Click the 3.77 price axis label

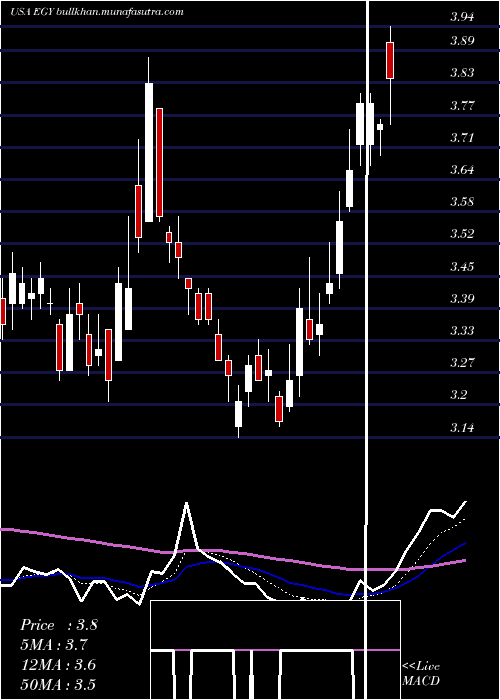462,106
